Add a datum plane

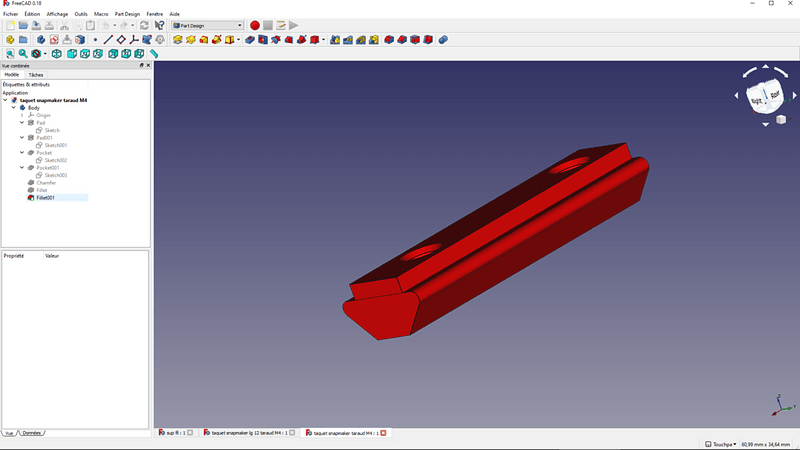tap(121, 40)
